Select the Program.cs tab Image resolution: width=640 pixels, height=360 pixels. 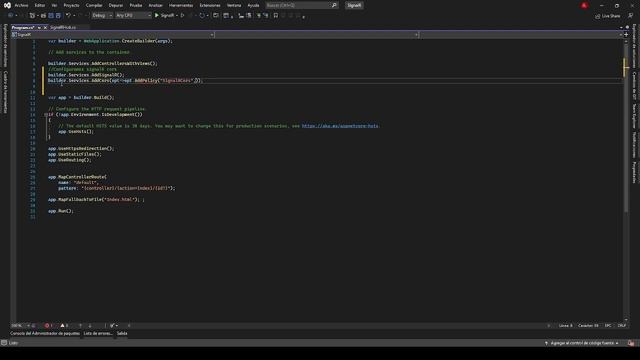tap(23, 27)
